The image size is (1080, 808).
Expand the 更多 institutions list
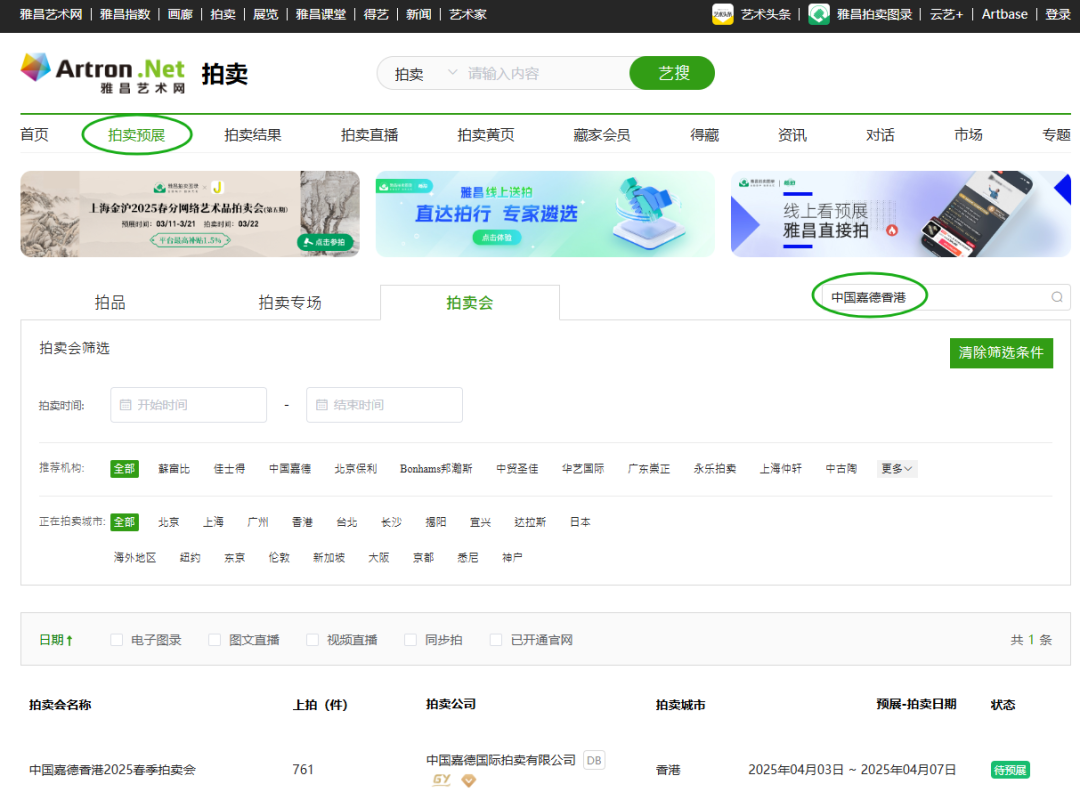point(897,468)
